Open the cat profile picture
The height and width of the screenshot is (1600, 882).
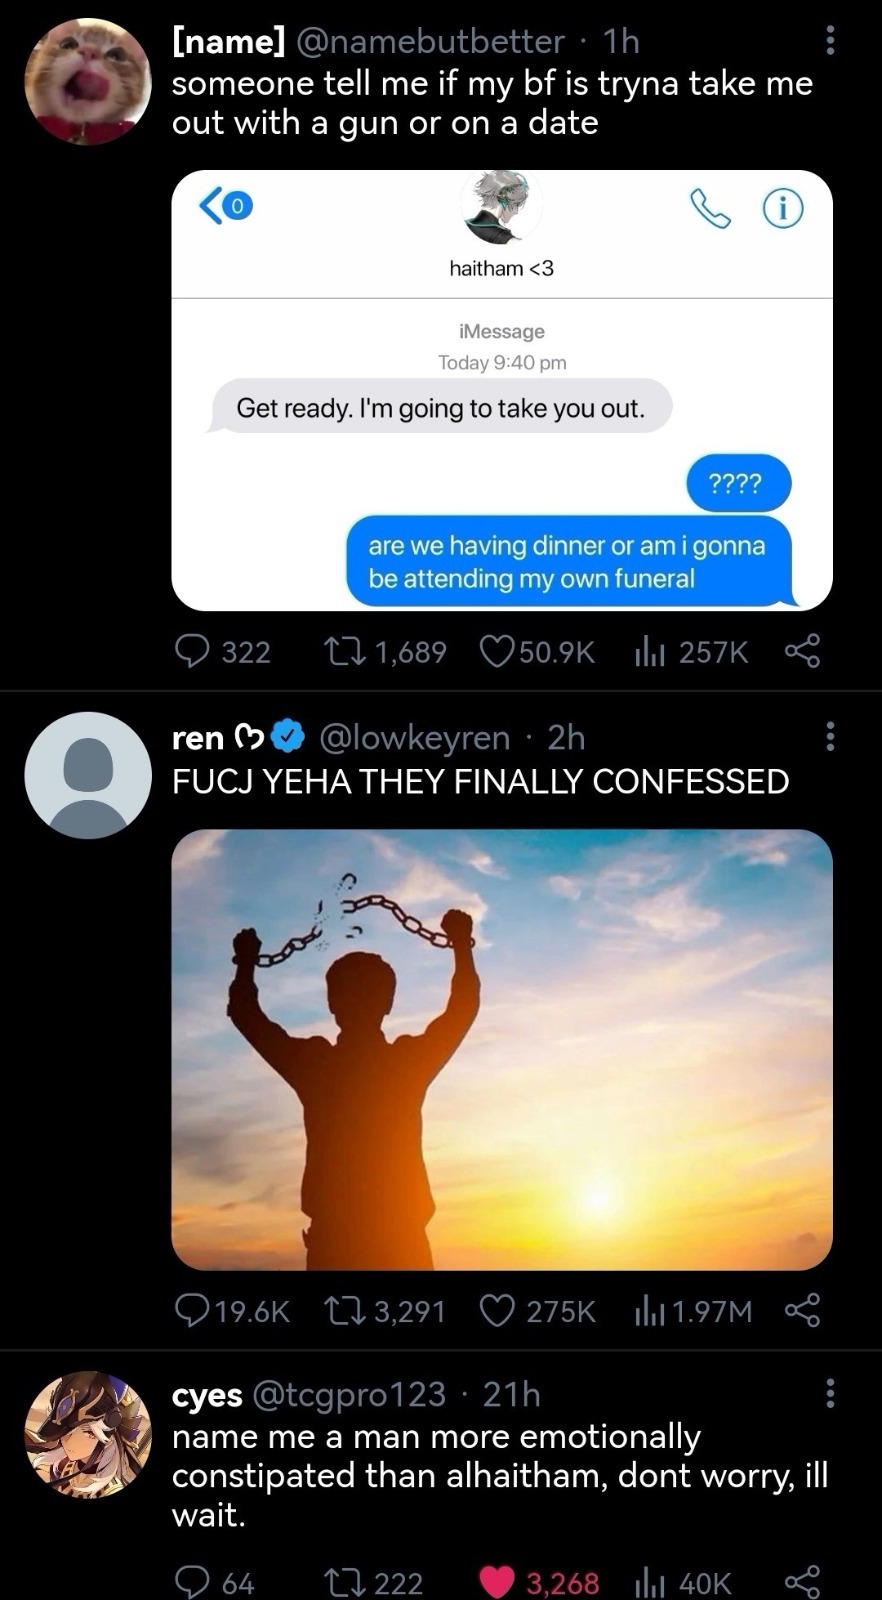point(88,82)
